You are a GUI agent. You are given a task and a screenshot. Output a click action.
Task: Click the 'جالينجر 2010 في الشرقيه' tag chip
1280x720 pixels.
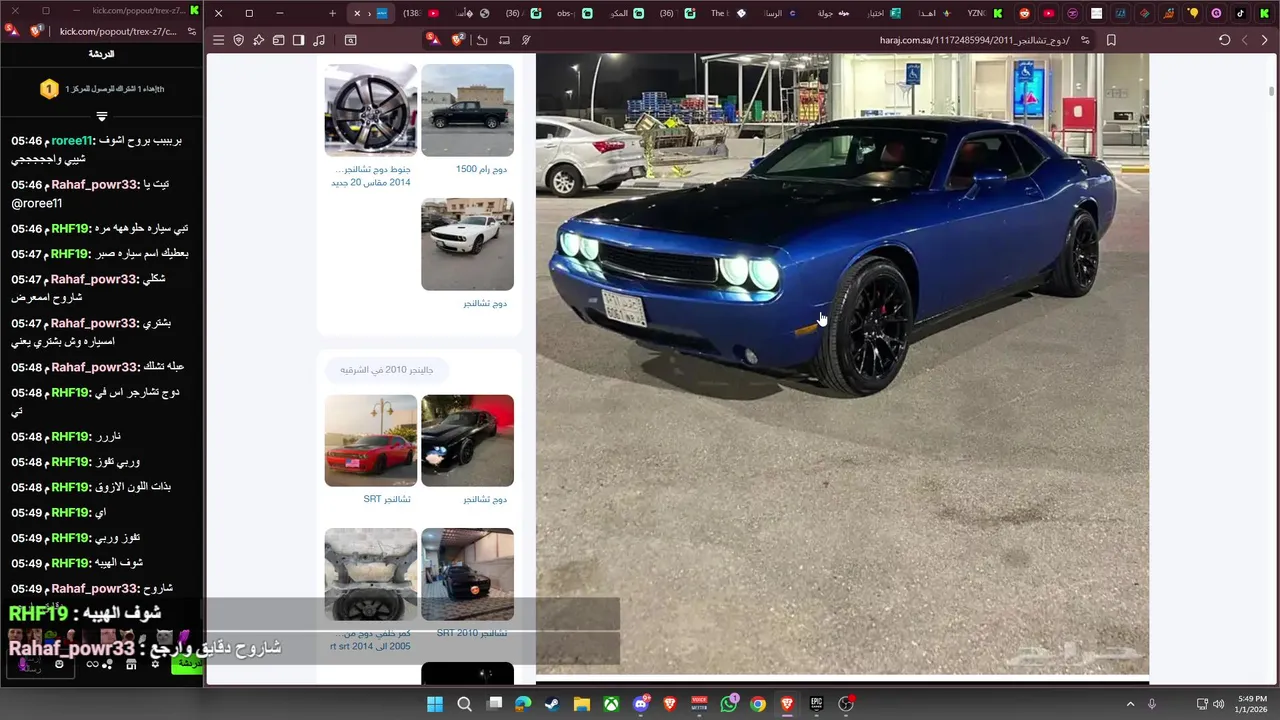point(387,370)
